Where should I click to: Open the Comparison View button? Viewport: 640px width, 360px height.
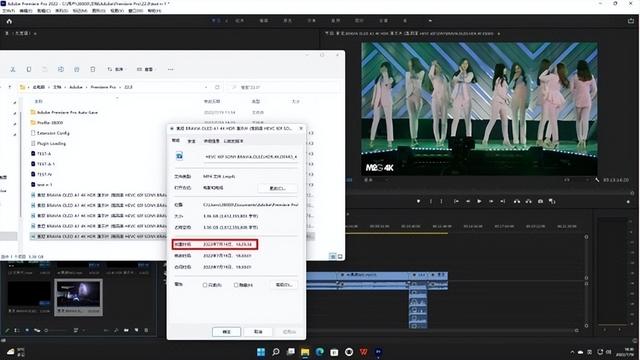[x=552, y=201]
